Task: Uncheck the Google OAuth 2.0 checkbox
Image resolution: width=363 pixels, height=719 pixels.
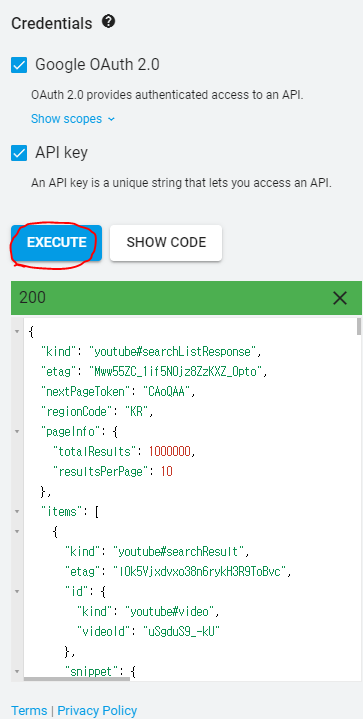Action: [19, 65]
